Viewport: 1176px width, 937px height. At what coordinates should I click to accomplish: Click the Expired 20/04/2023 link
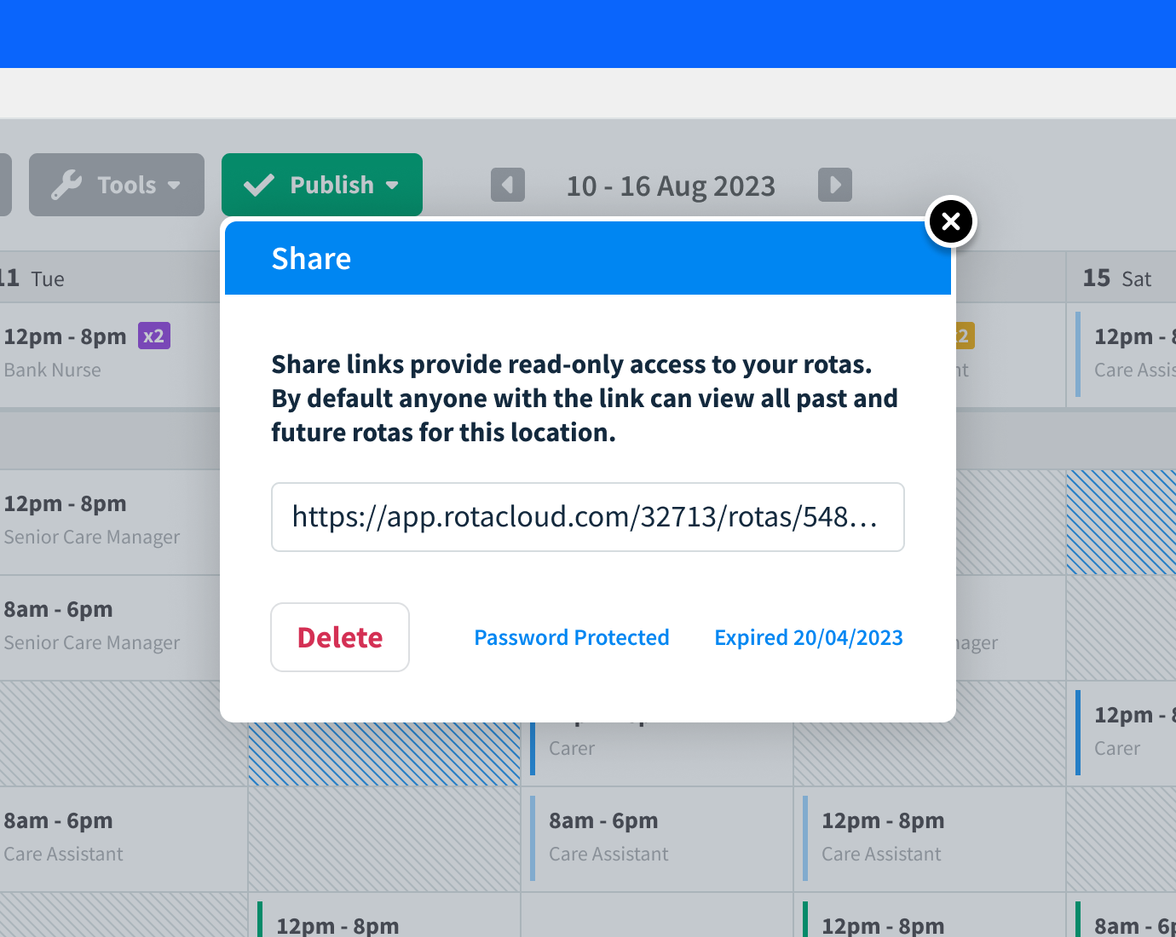pos(808,637)
